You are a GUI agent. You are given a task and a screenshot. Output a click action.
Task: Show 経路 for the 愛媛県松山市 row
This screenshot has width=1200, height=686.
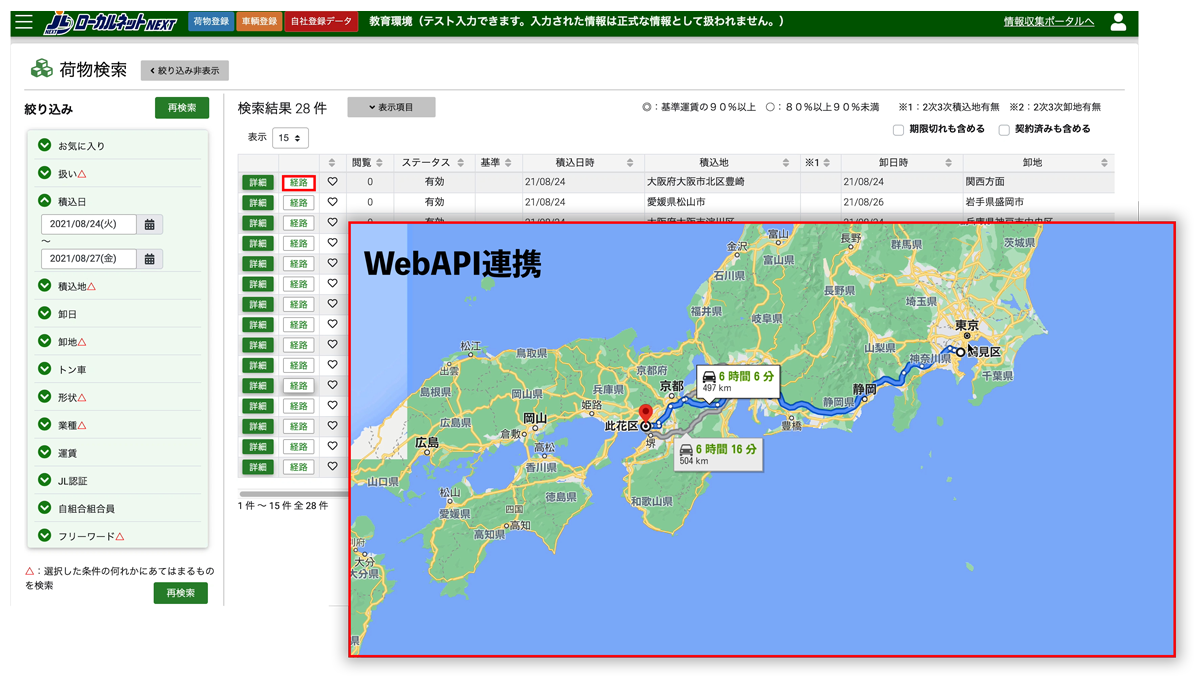click(299, 203)
